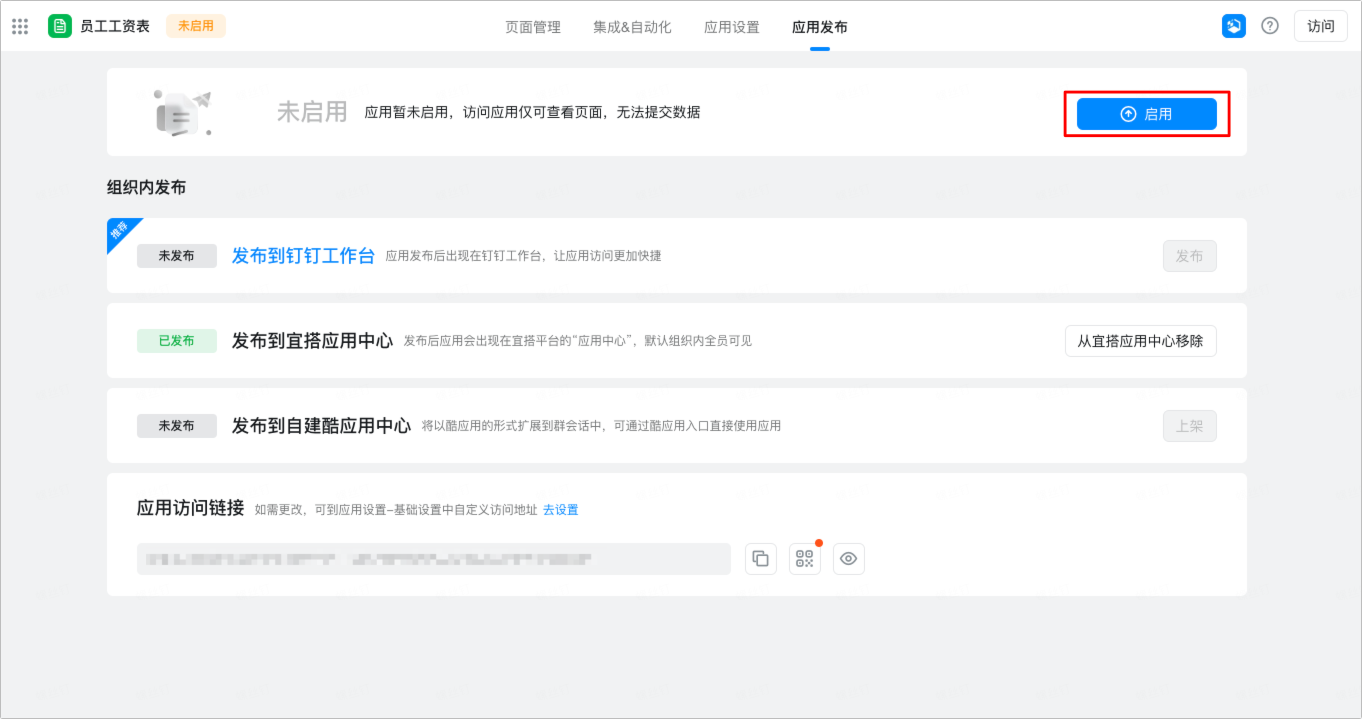Click the 发布到自建酷应用中心 heading

tap(321, 426)
